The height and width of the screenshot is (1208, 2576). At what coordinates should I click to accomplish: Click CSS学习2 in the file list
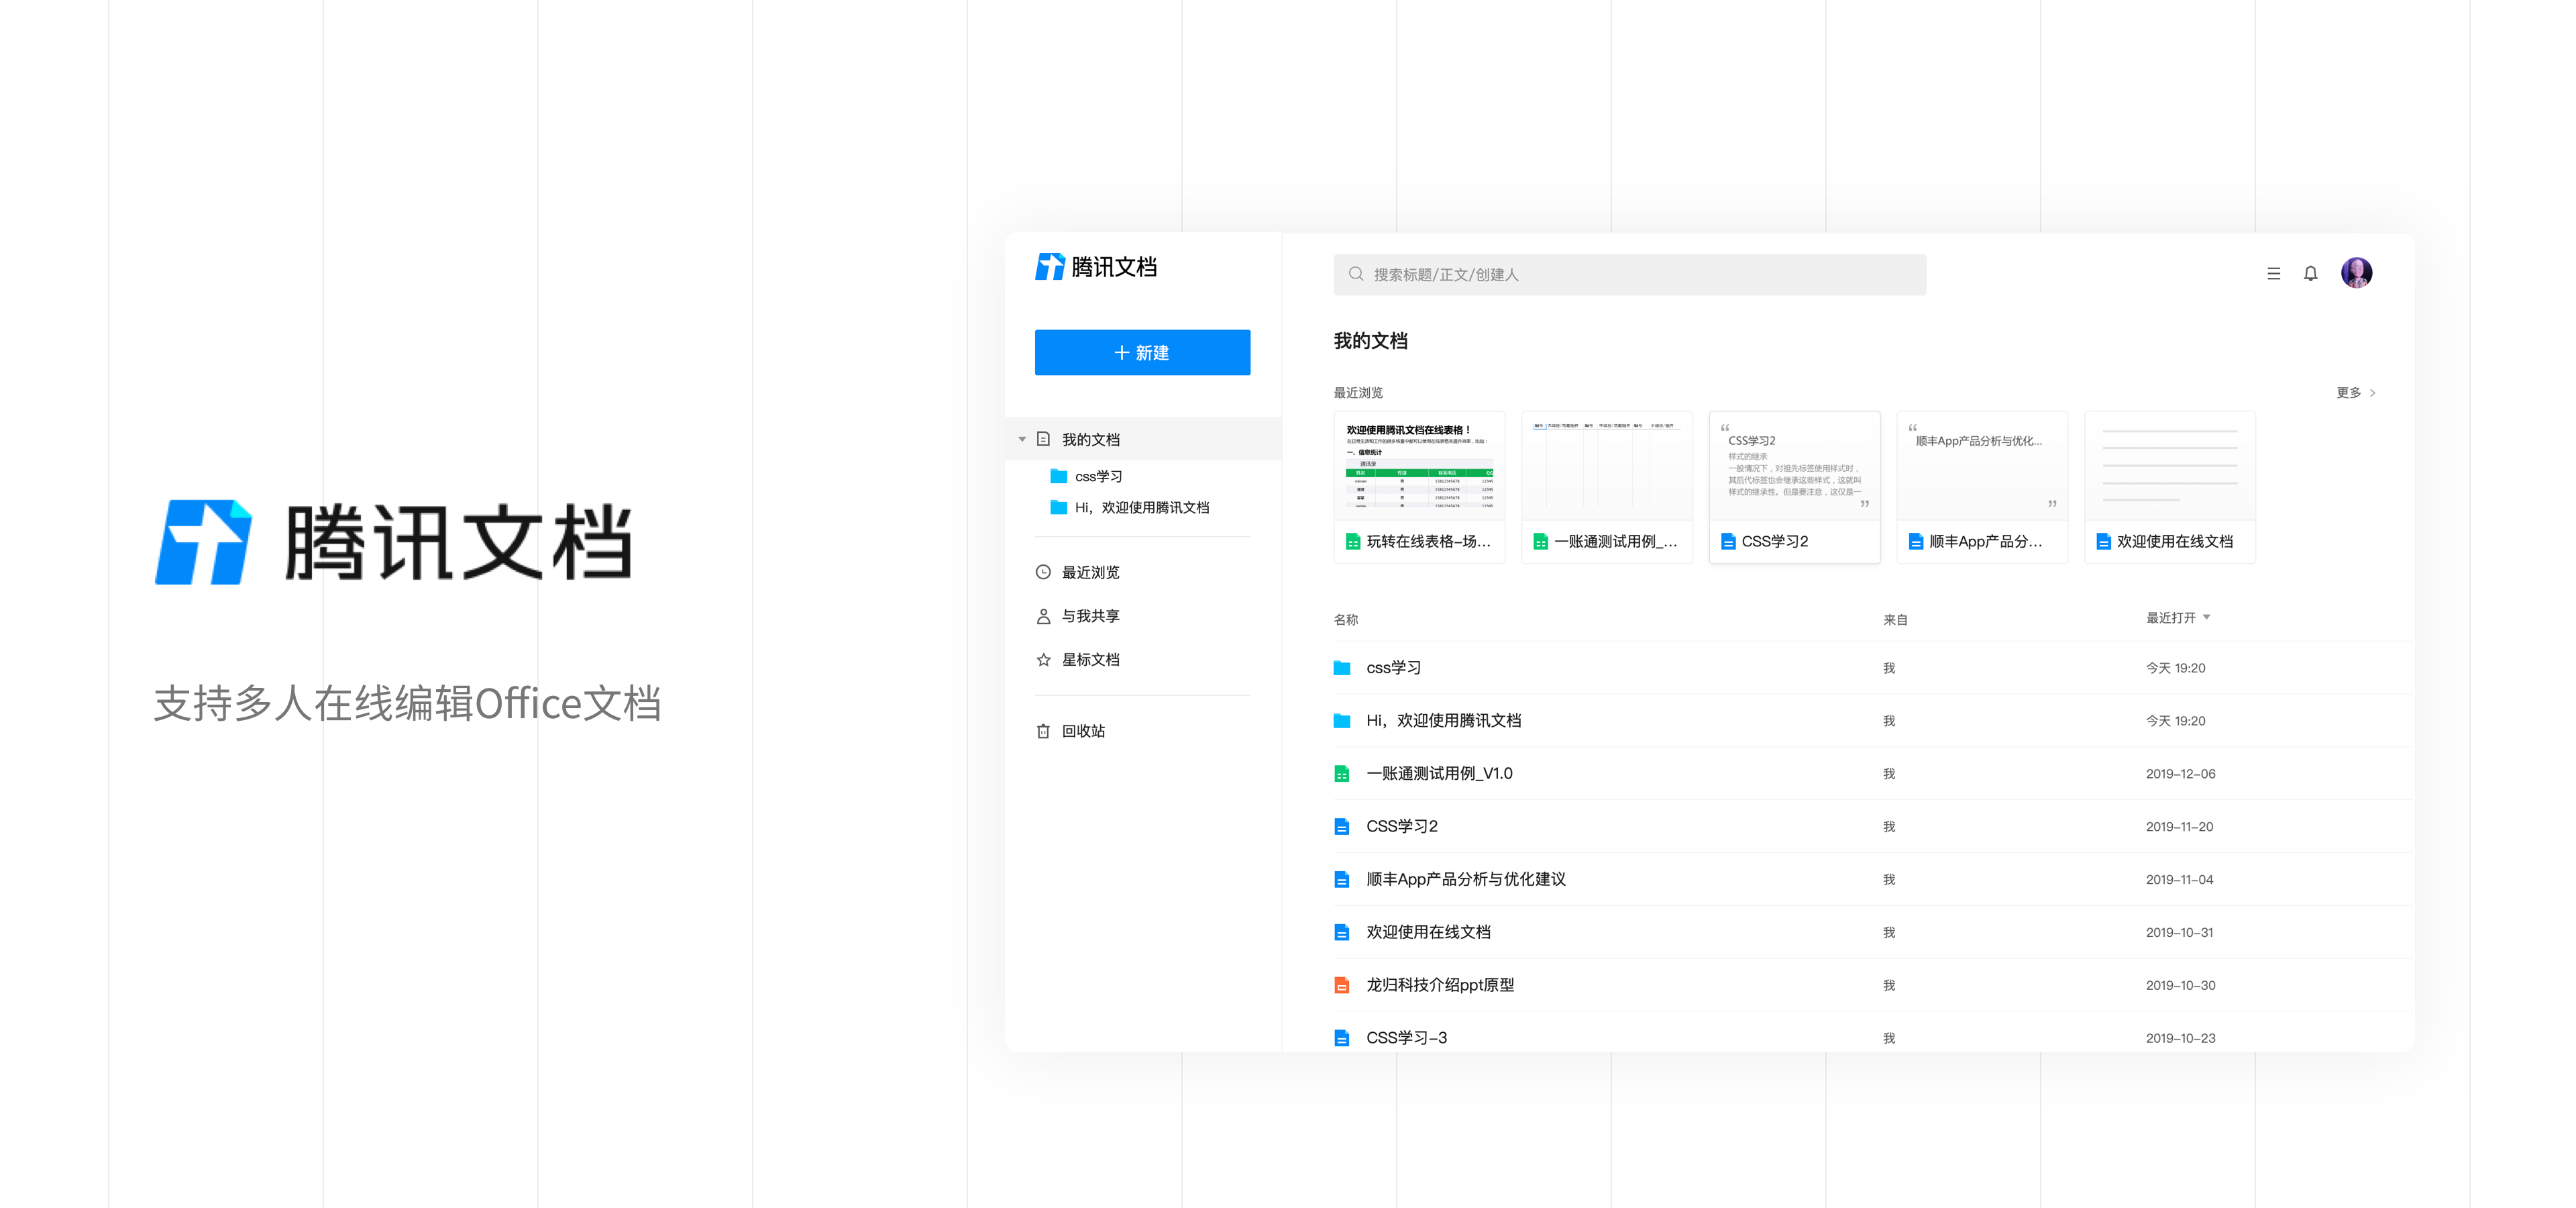coord(1401,827)
